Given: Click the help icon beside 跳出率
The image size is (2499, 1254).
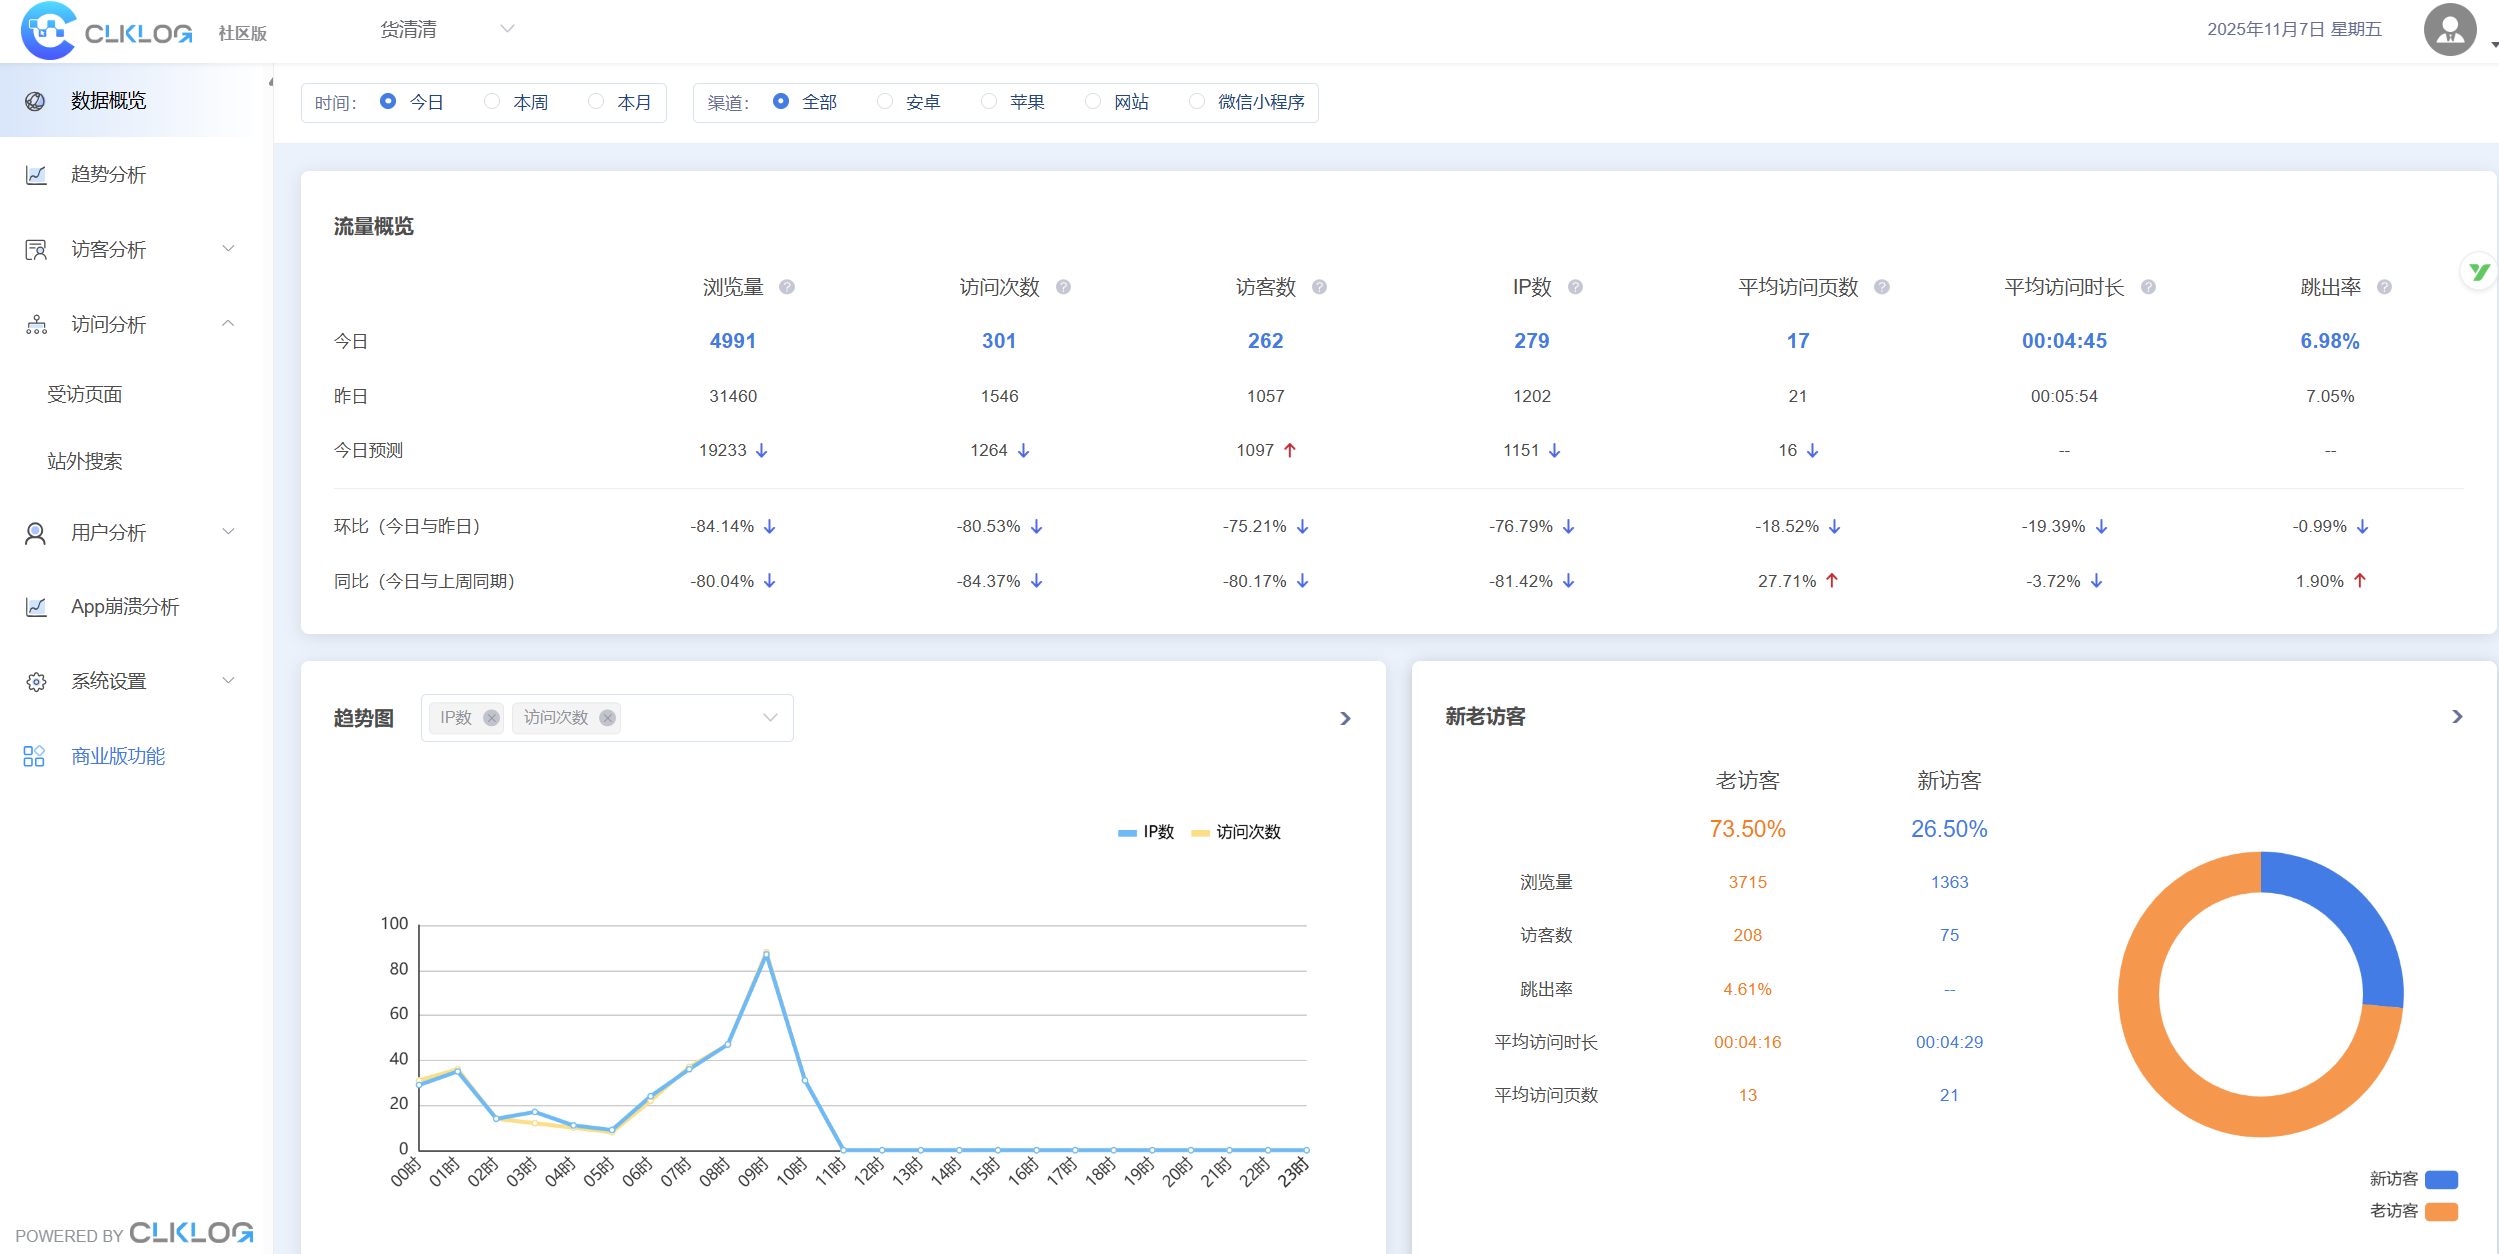Looking at the screenshot, I should 2384,287.
